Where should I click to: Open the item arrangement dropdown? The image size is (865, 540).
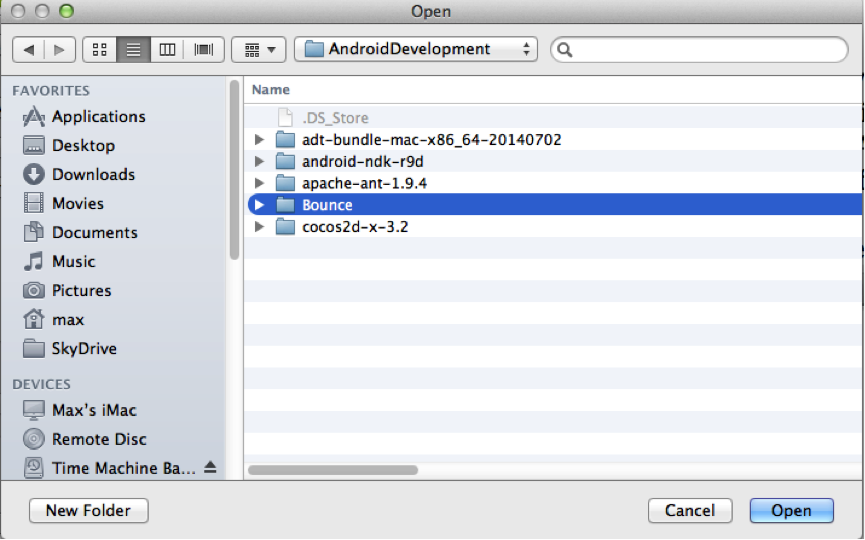coord(259,50)
